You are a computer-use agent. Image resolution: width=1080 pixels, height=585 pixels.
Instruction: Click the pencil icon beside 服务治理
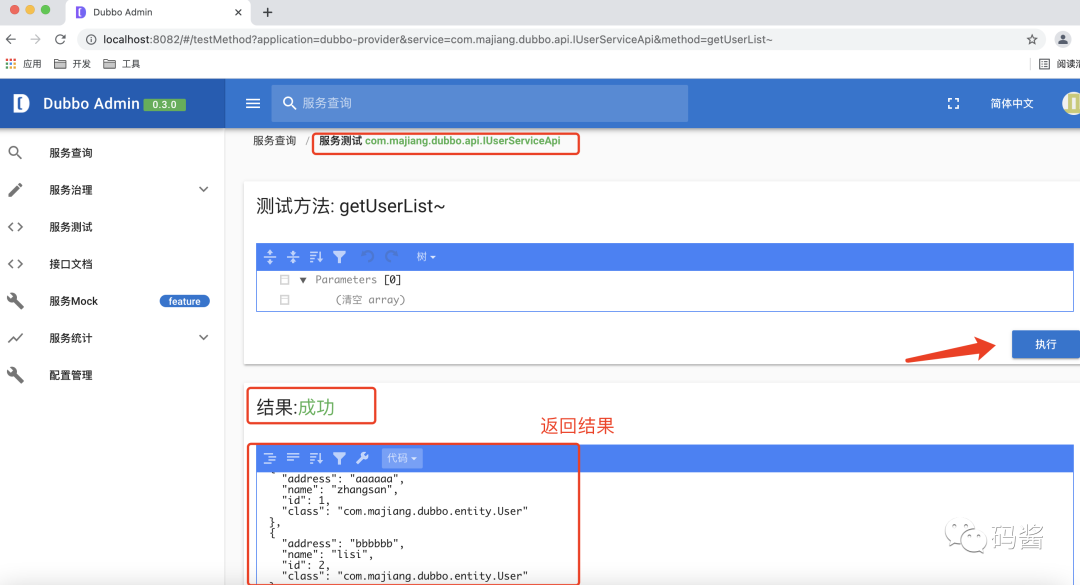pyautogui.click(x=15, y=190)
